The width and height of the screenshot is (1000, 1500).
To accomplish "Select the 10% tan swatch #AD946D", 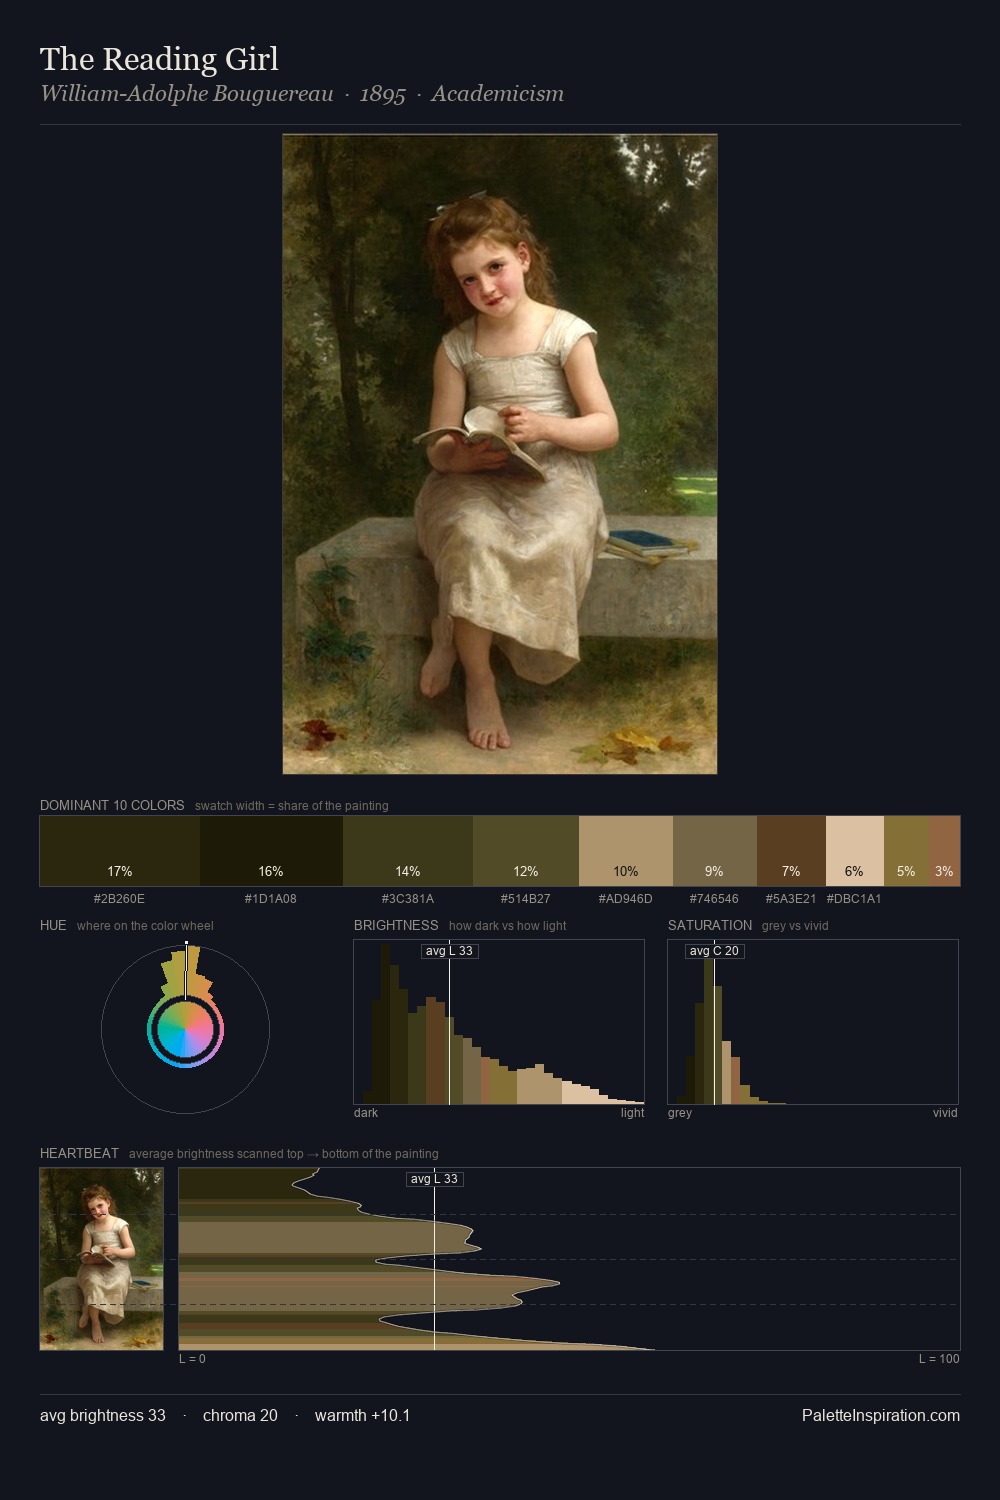I will pyautogui.click(x=626, y=851).
